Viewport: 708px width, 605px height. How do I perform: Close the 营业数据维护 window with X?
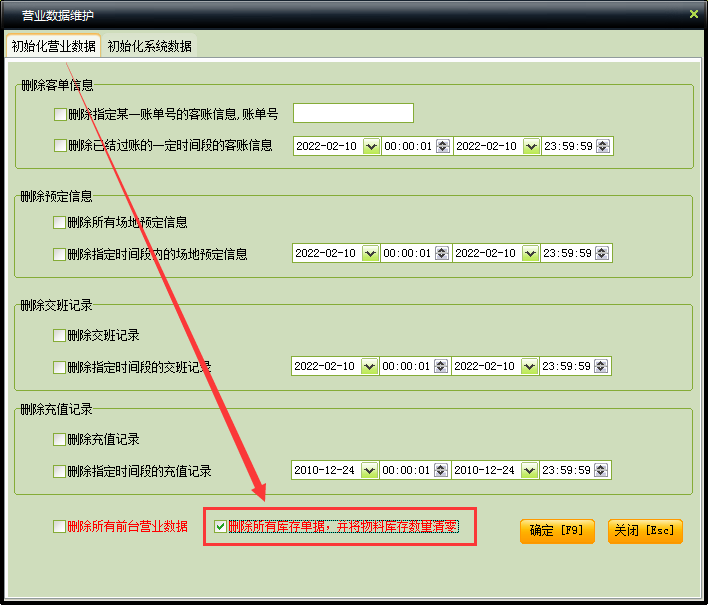click(x=694, y=14)
